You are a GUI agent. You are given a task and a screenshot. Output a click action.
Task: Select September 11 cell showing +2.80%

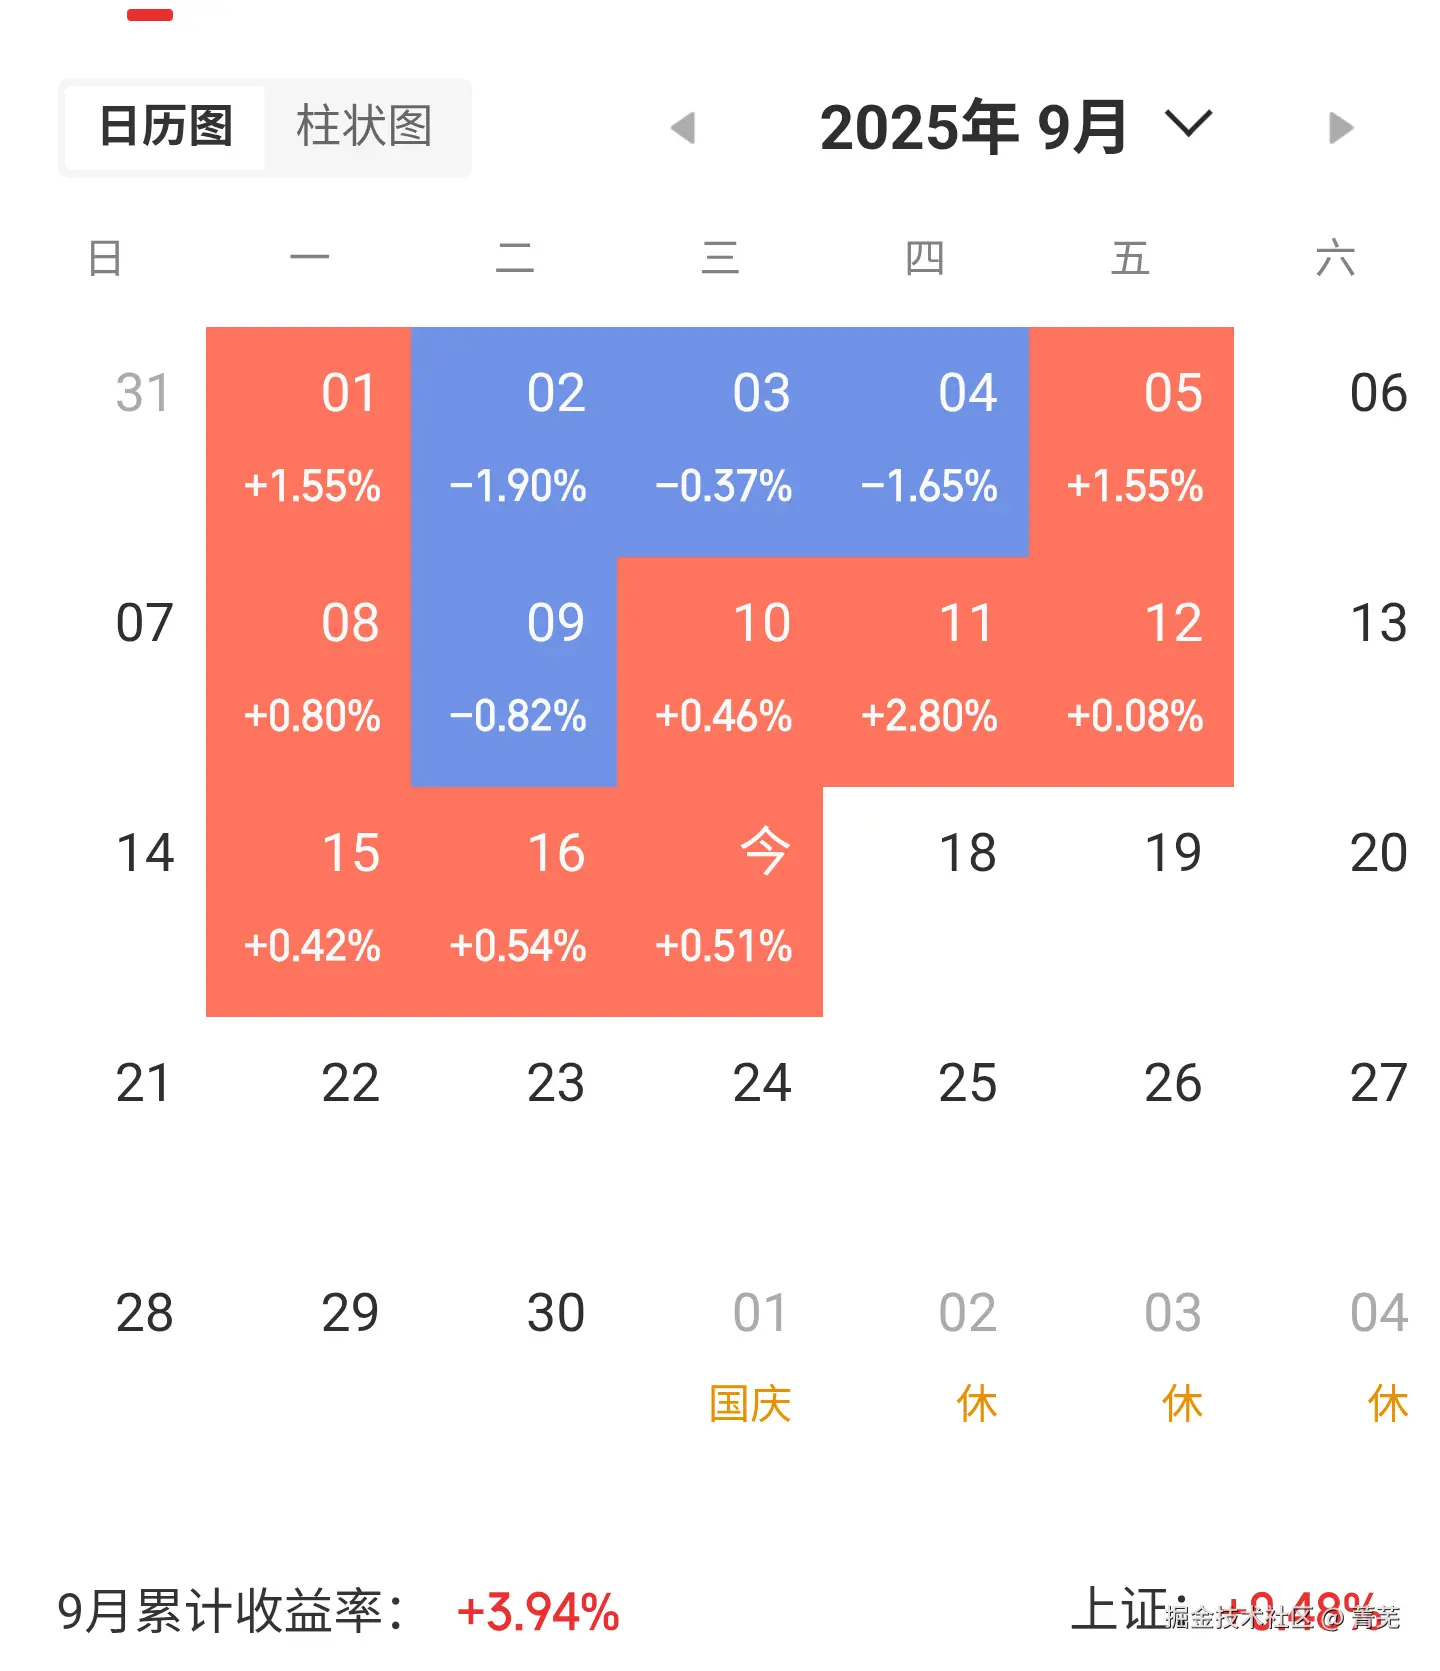(x=926, y=671)
